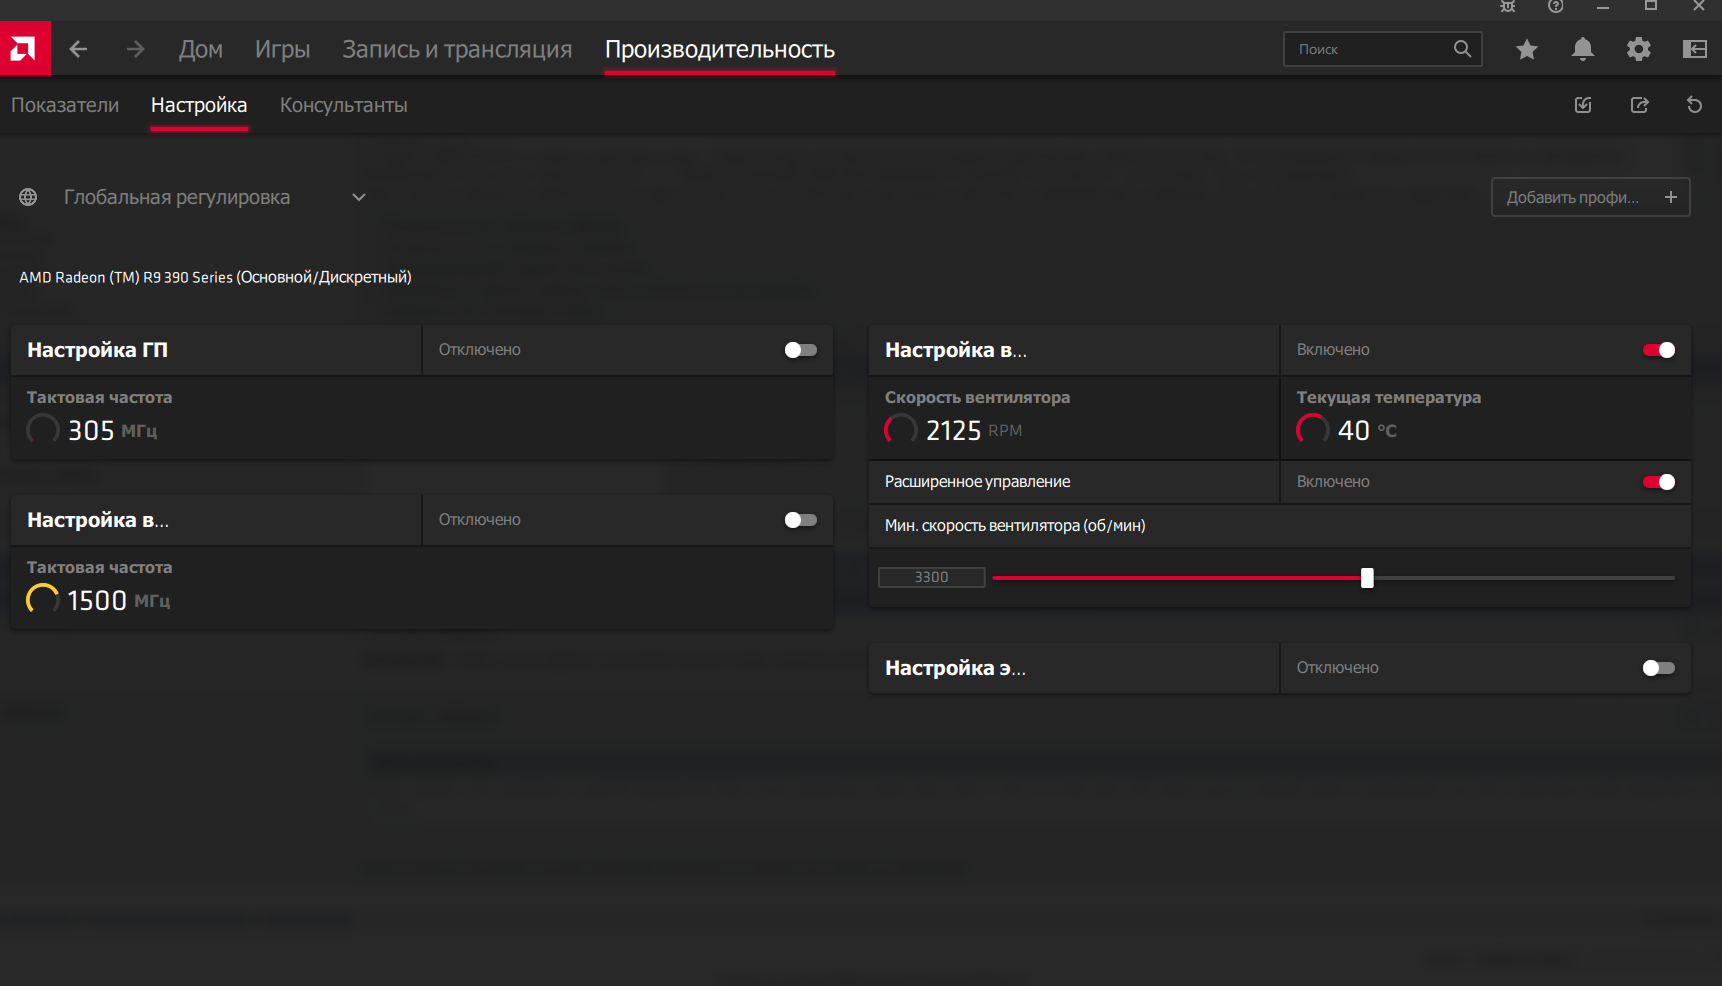Enable the Настройка э... toggle
The width and height of the screenshot is (1722, 986).
point(1658,668)
